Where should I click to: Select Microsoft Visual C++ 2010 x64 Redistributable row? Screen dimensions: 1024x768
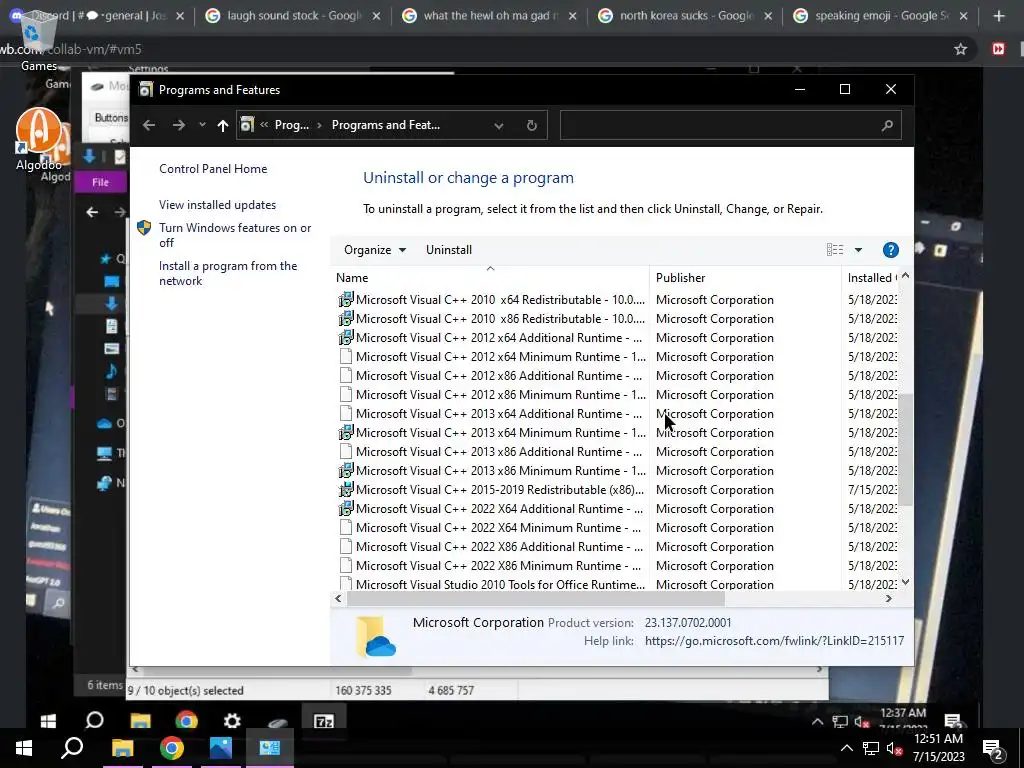tap(616, 300)
